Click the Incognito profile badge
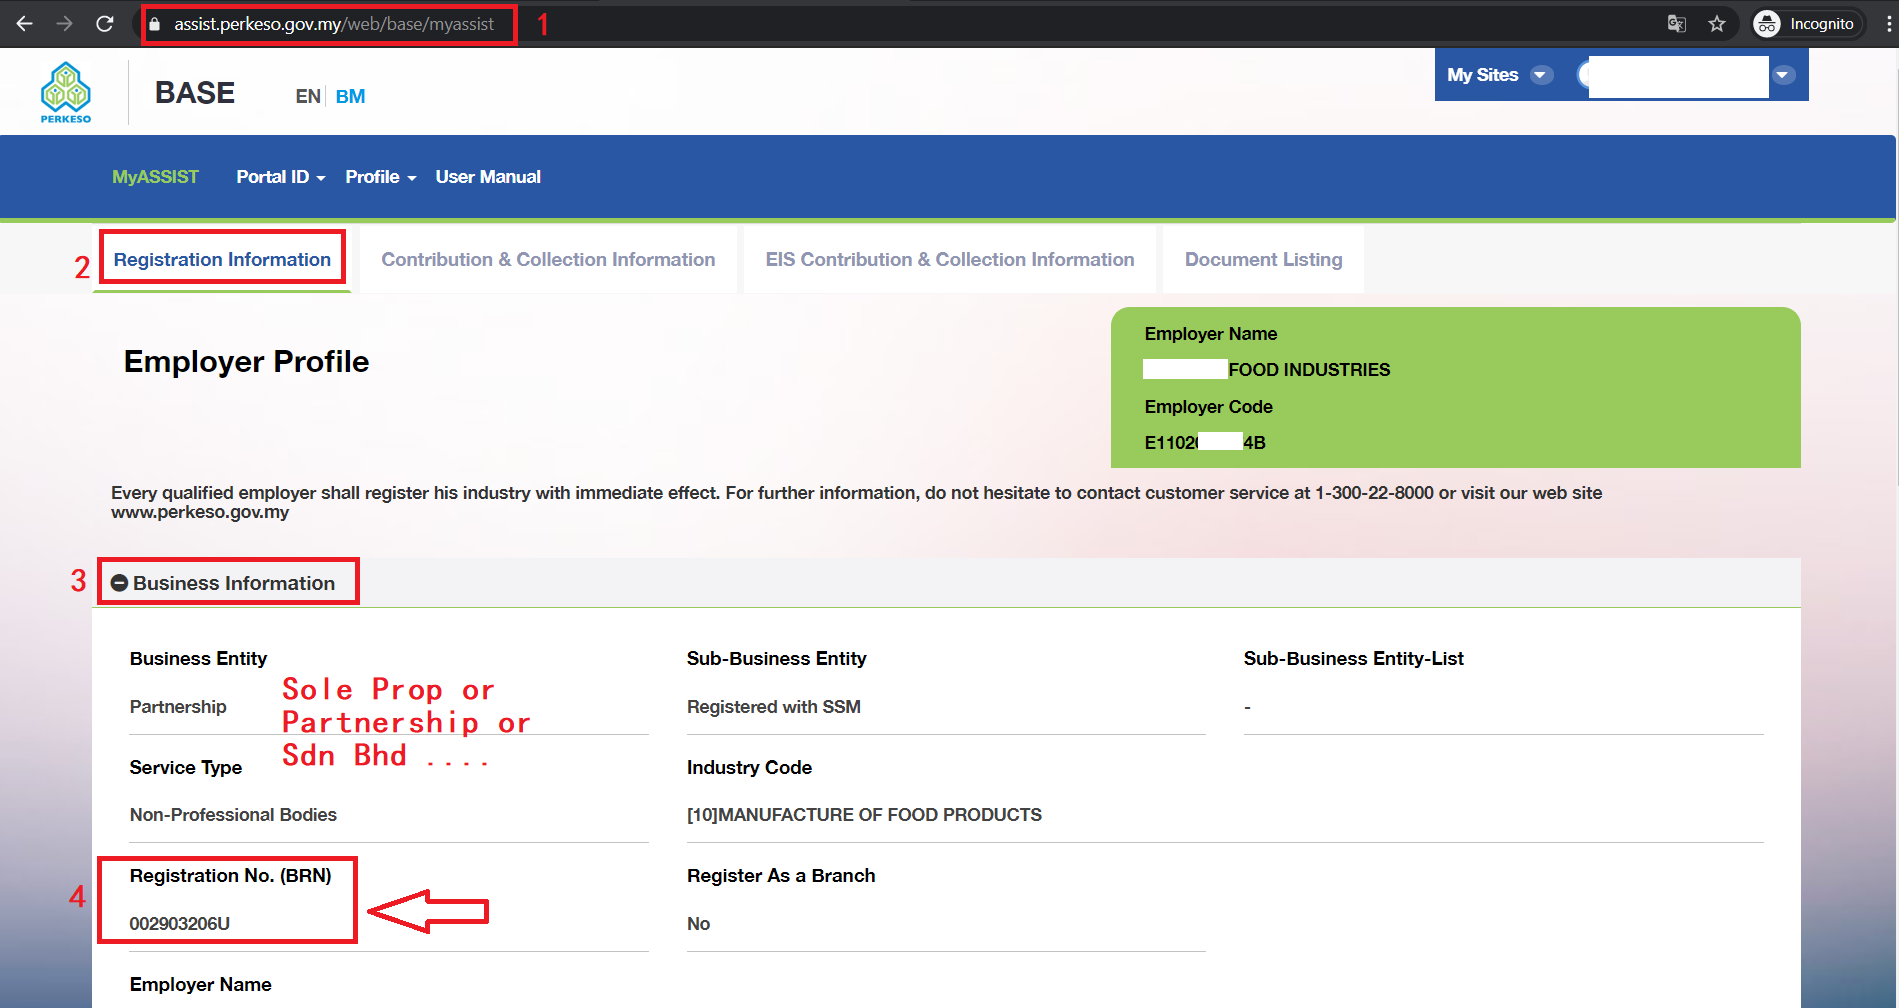Viewport: 1899px width, 1008px height. tap(1806, 24)
